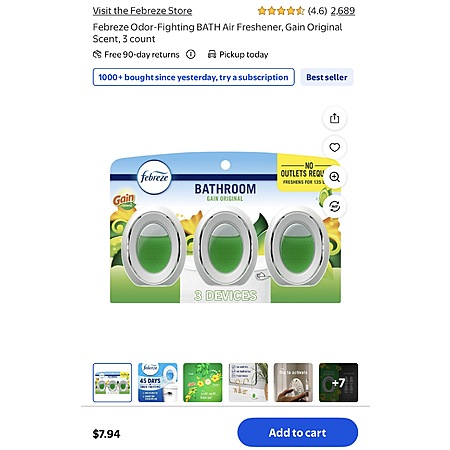
Task: Open info icon next to free returns
Action: (191, 54)
